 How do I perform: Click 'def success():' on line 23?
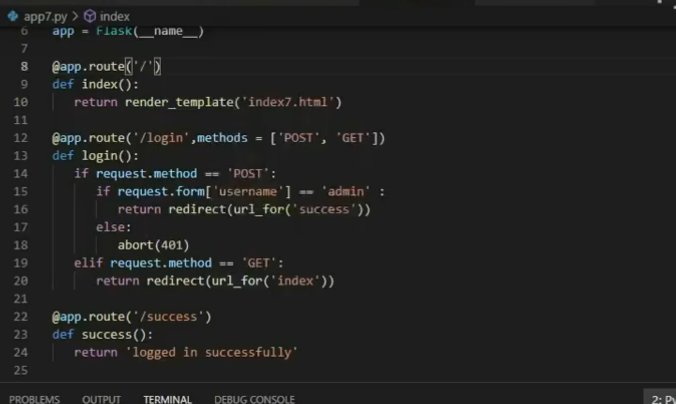click(103, 335)
